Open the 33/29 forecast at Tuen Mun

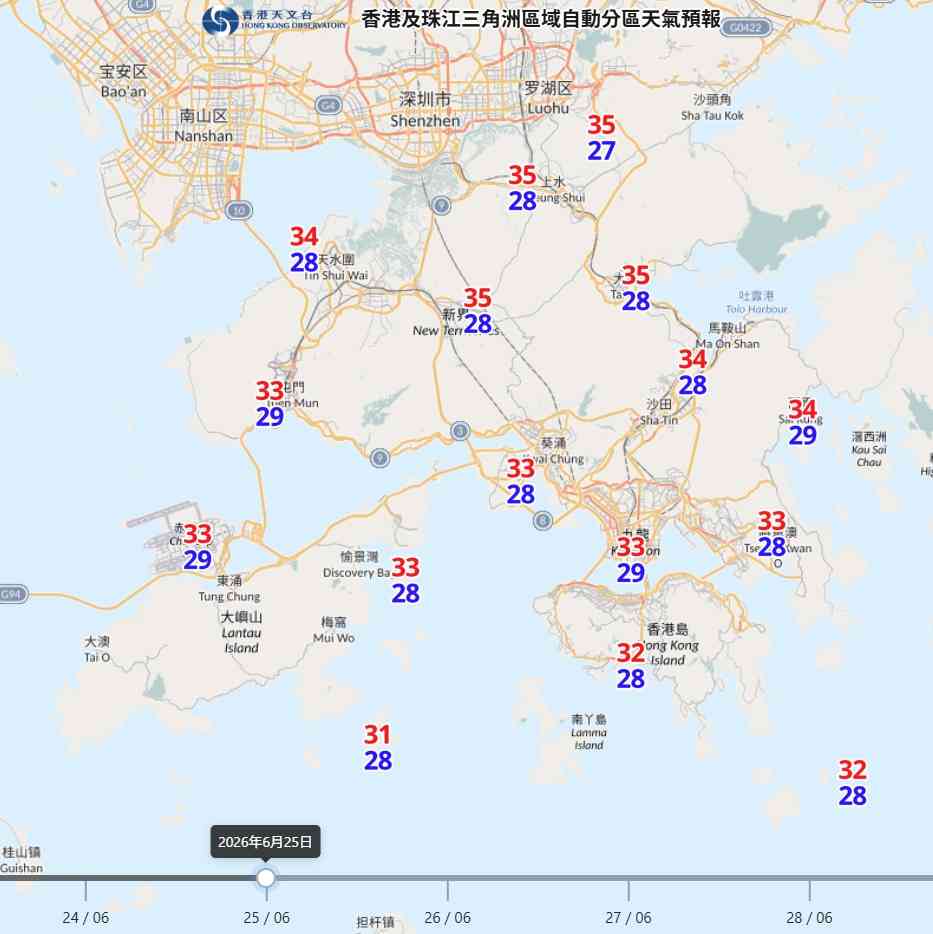pos(269,404)
